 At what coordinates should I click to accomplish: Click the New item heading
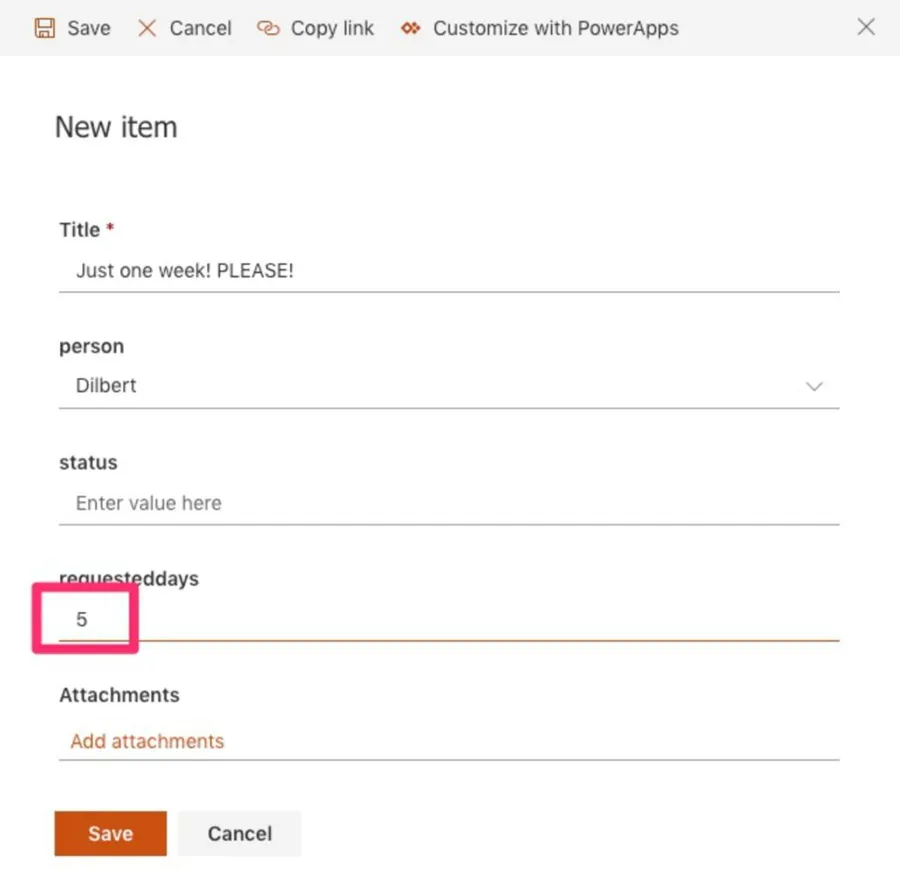[116, 127]
